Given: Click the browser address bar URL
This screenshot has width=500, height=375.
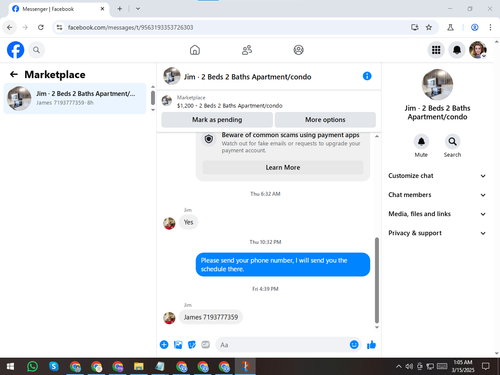Looking at the screenshot, I should click(130, 27).
